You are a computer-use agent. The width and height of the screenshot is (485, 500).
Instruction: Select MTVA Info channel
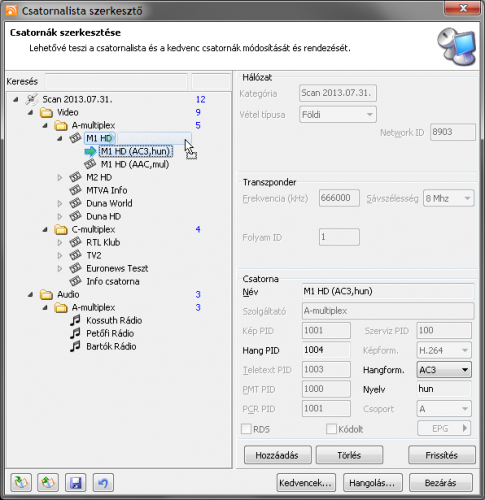[107, 190]
